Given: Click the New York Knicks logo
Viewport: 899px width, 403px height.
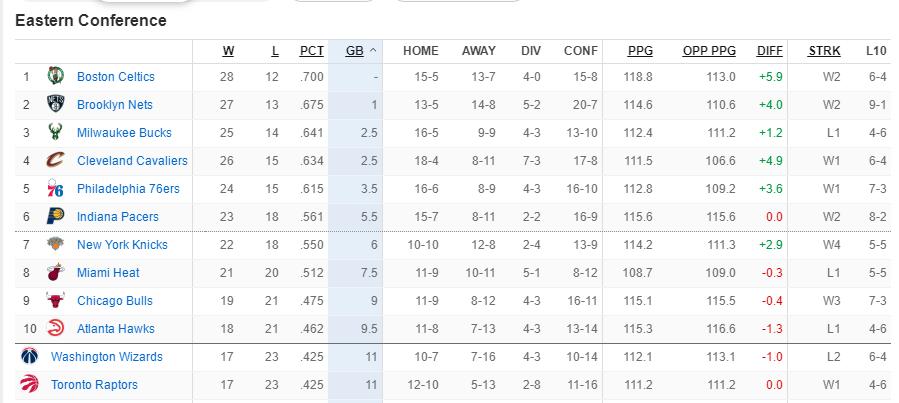Looking at the screenshot, I should coord(55,245).
